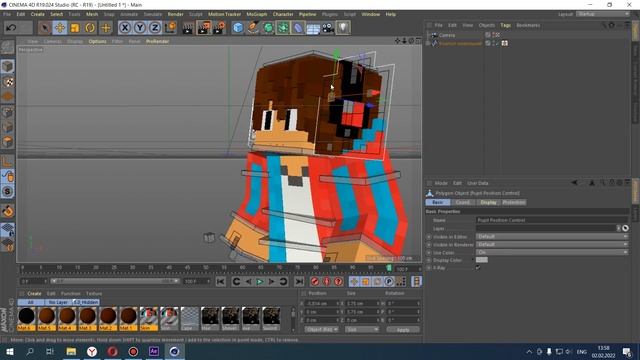Viewport: 640px width, 360px height.
Task: Open Visible in Editor dropdown
Action: (552, 236)
